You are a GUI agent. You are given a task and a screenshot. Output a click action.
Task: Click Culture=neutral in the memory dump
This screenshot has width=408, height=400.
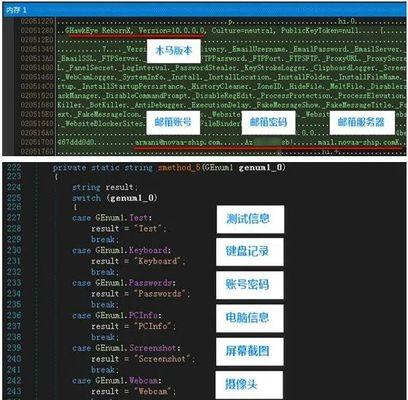point(243,31)
